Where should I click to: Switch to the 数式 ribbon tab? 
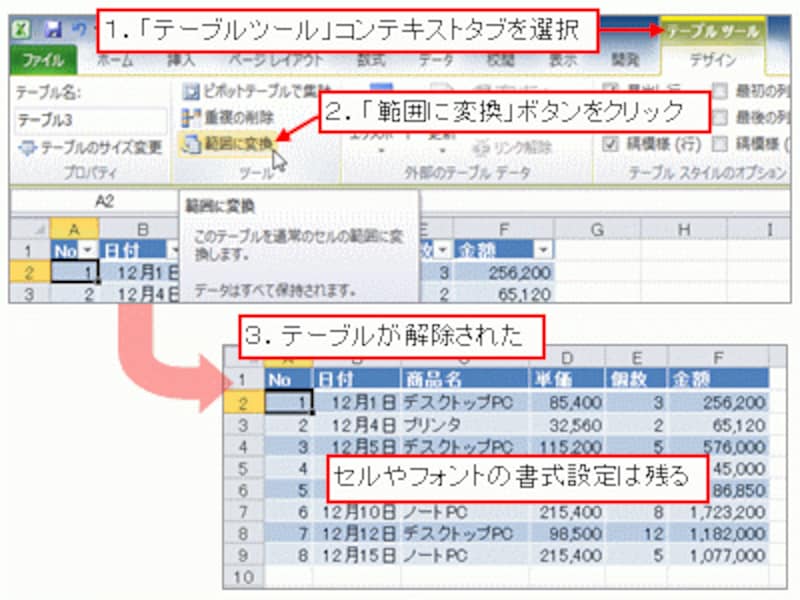click(371, 61)
